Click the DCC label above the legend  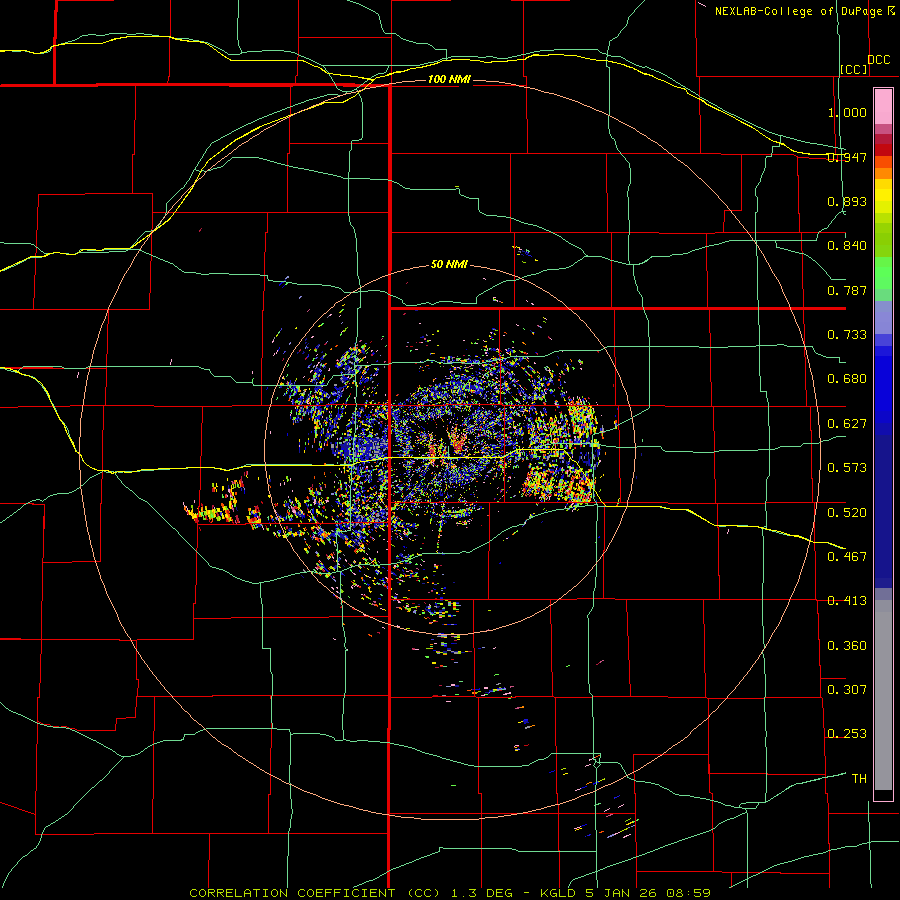pos(878,60)
